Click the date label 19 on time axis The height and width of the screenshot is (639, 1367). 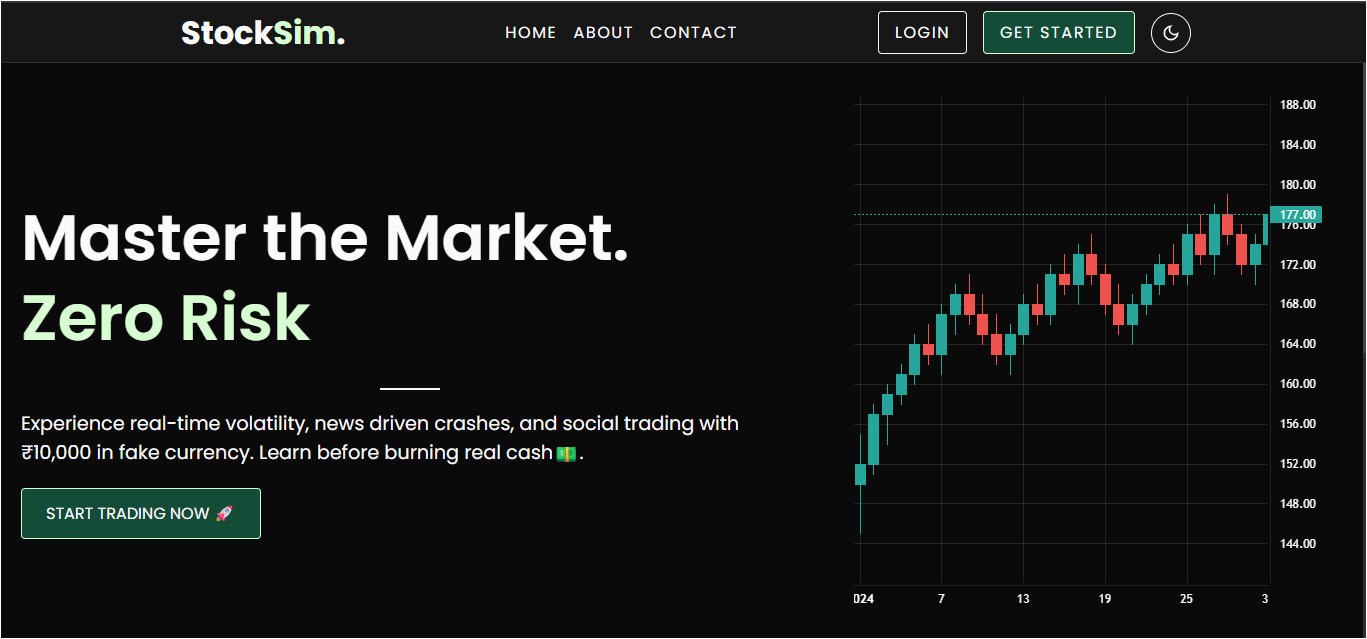(x=1104, y=599)
